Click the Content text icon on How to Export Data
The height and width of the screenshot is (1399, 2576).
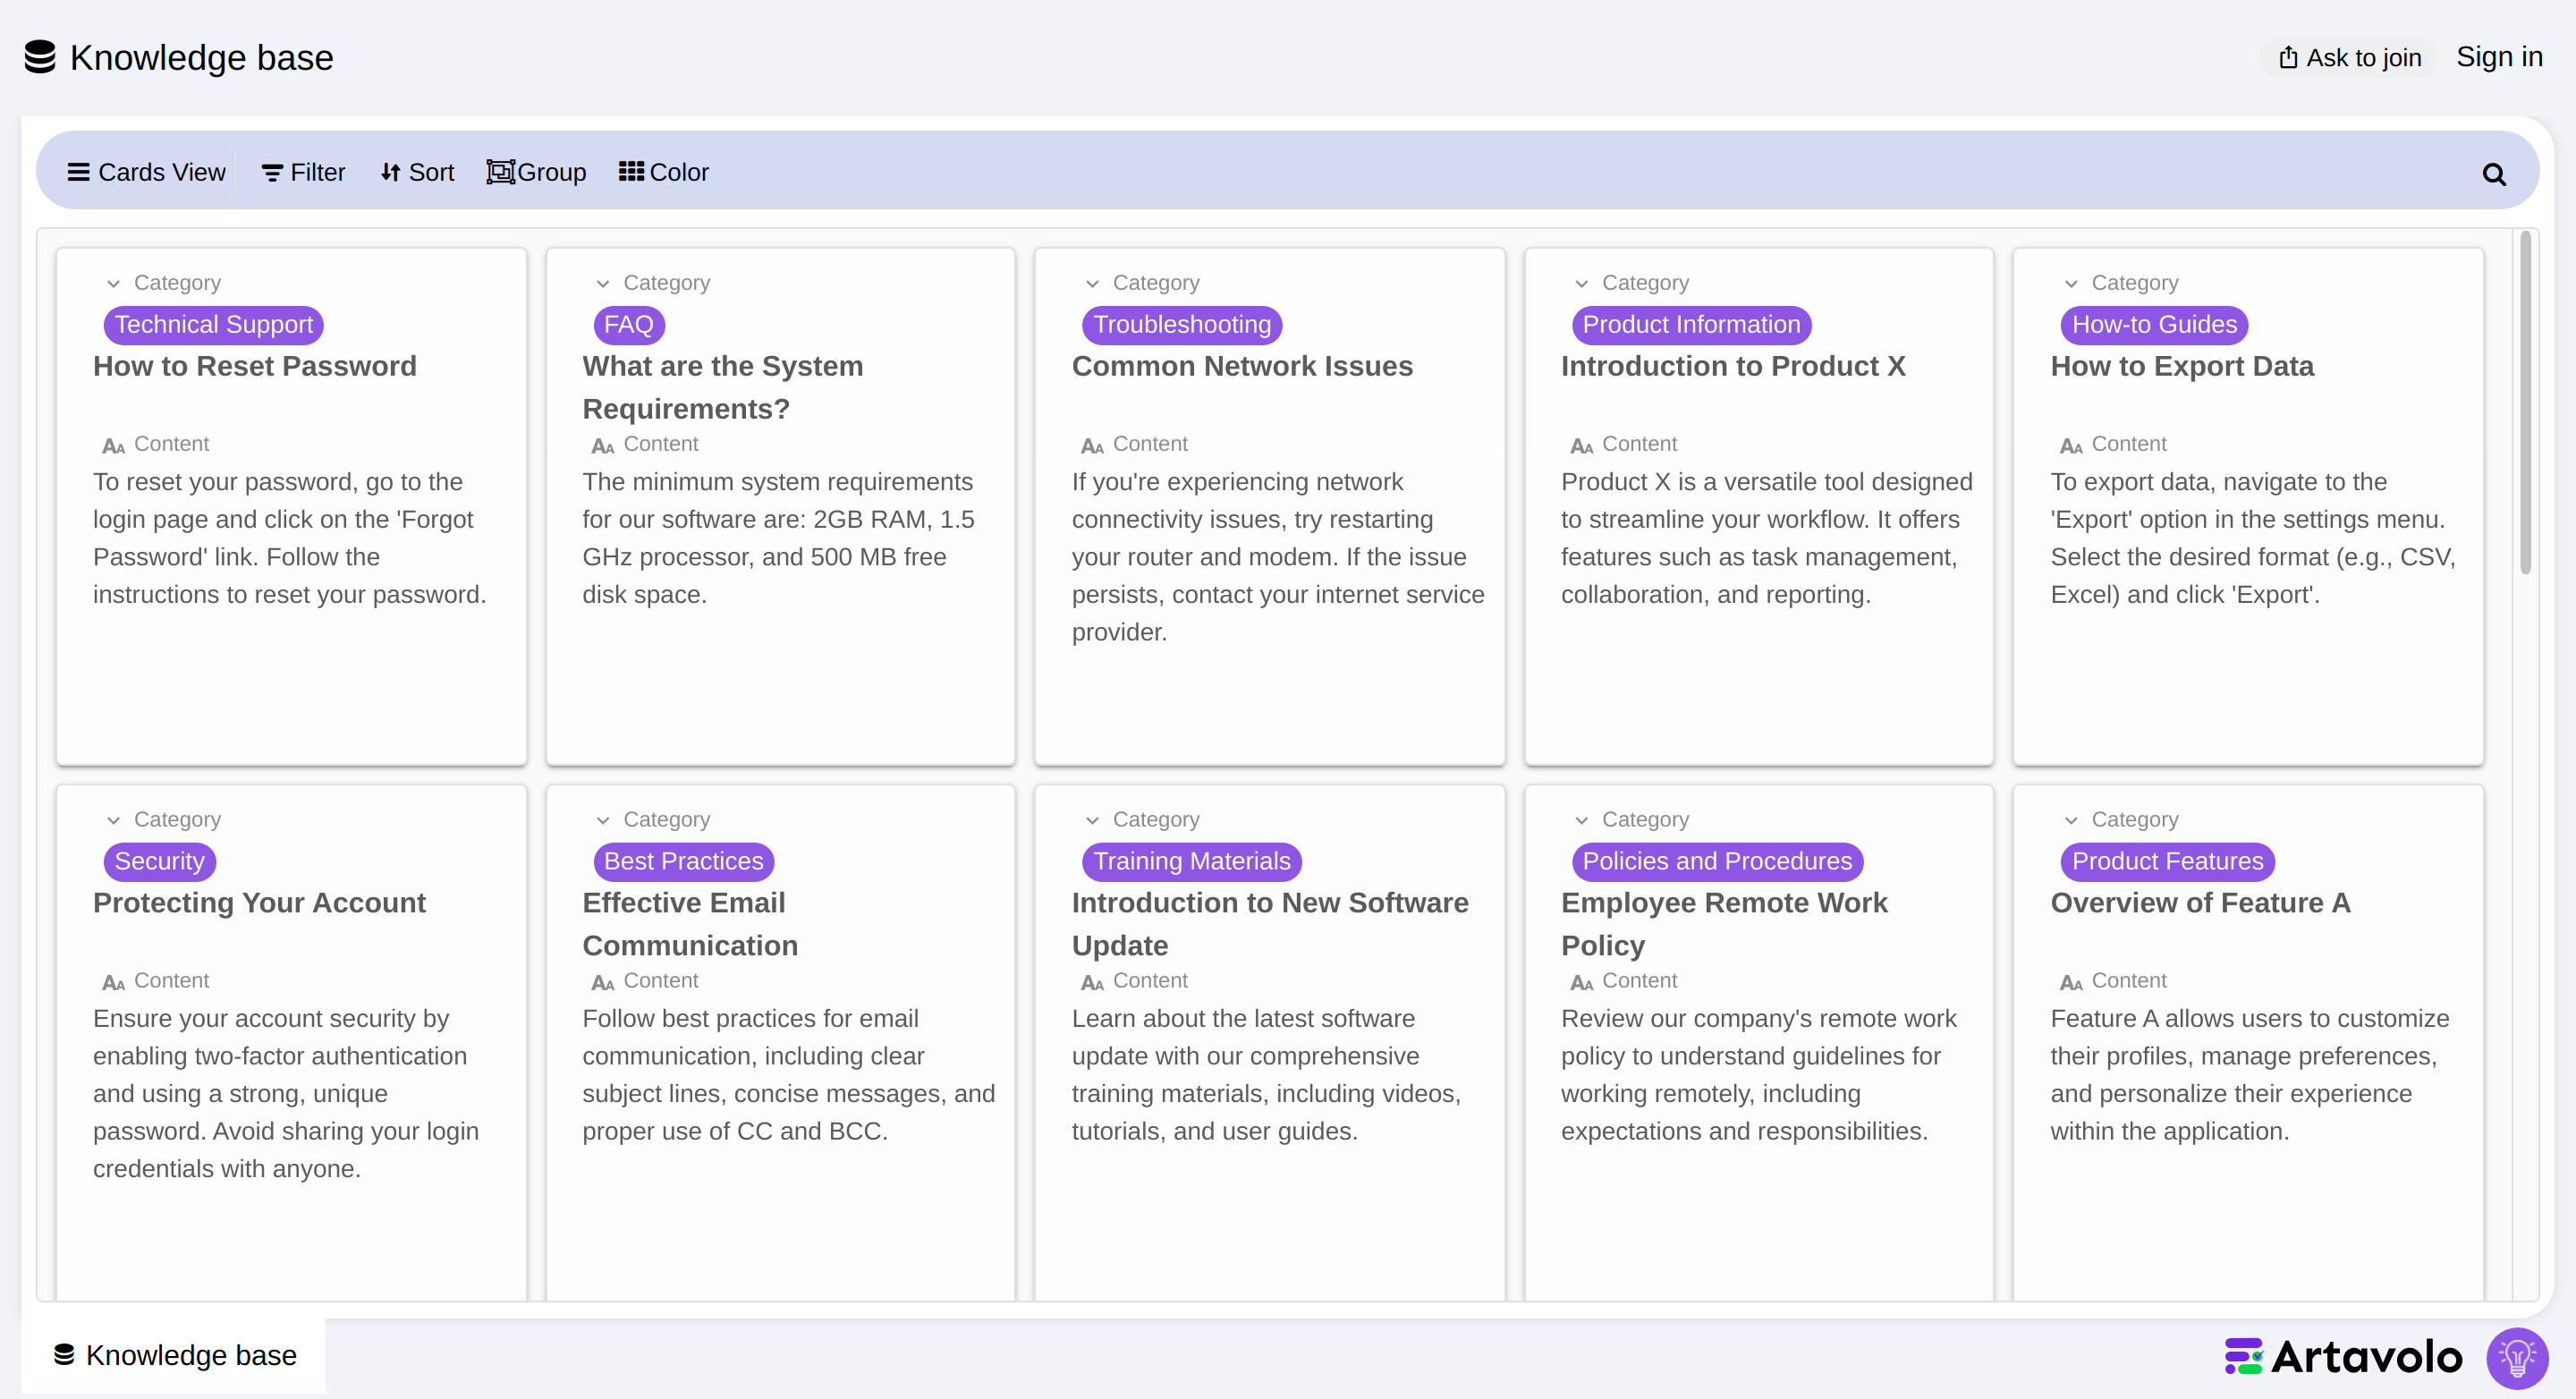(2071, 445)
